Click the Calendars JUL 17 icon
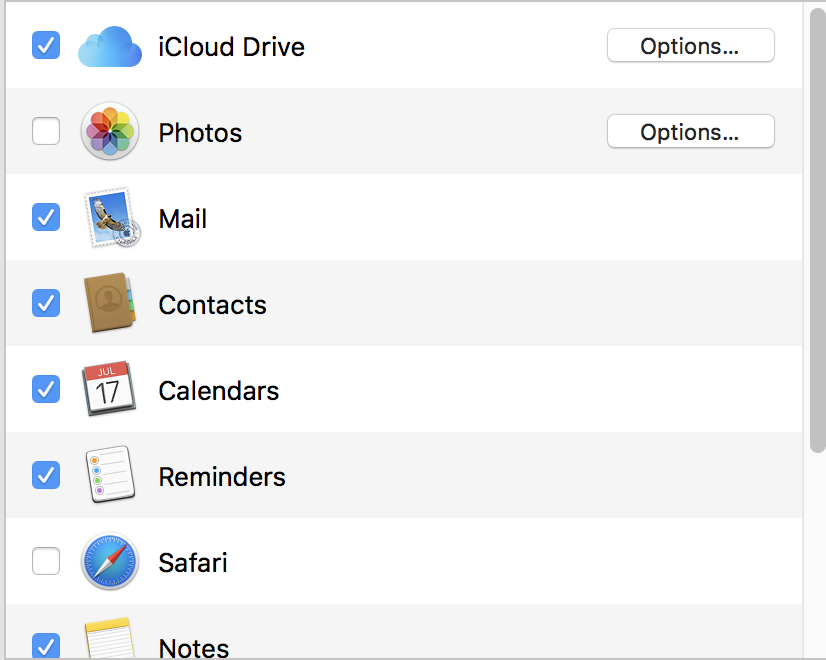 109,388
